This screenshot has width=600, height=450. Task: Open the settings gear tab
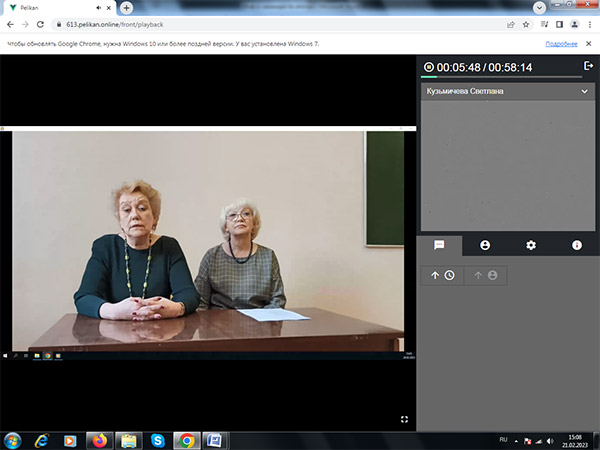[531, 245]
